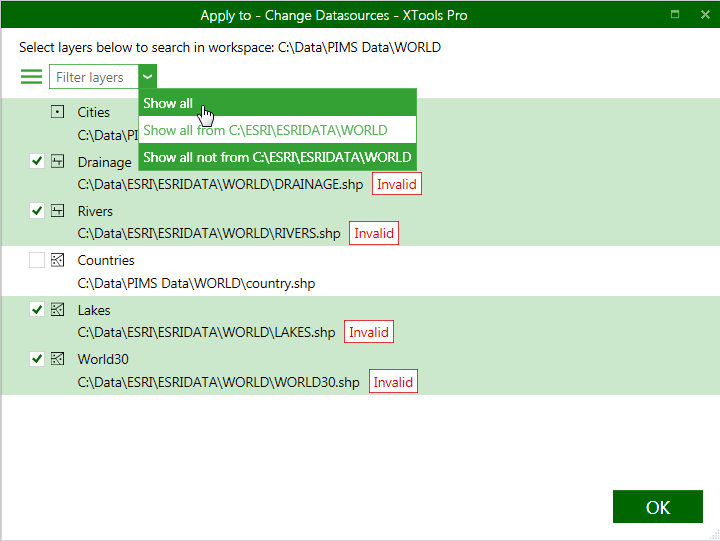Click the World30 polygon layer icon
The width and height of the screenshot is (720, 541).
point(57,359)
